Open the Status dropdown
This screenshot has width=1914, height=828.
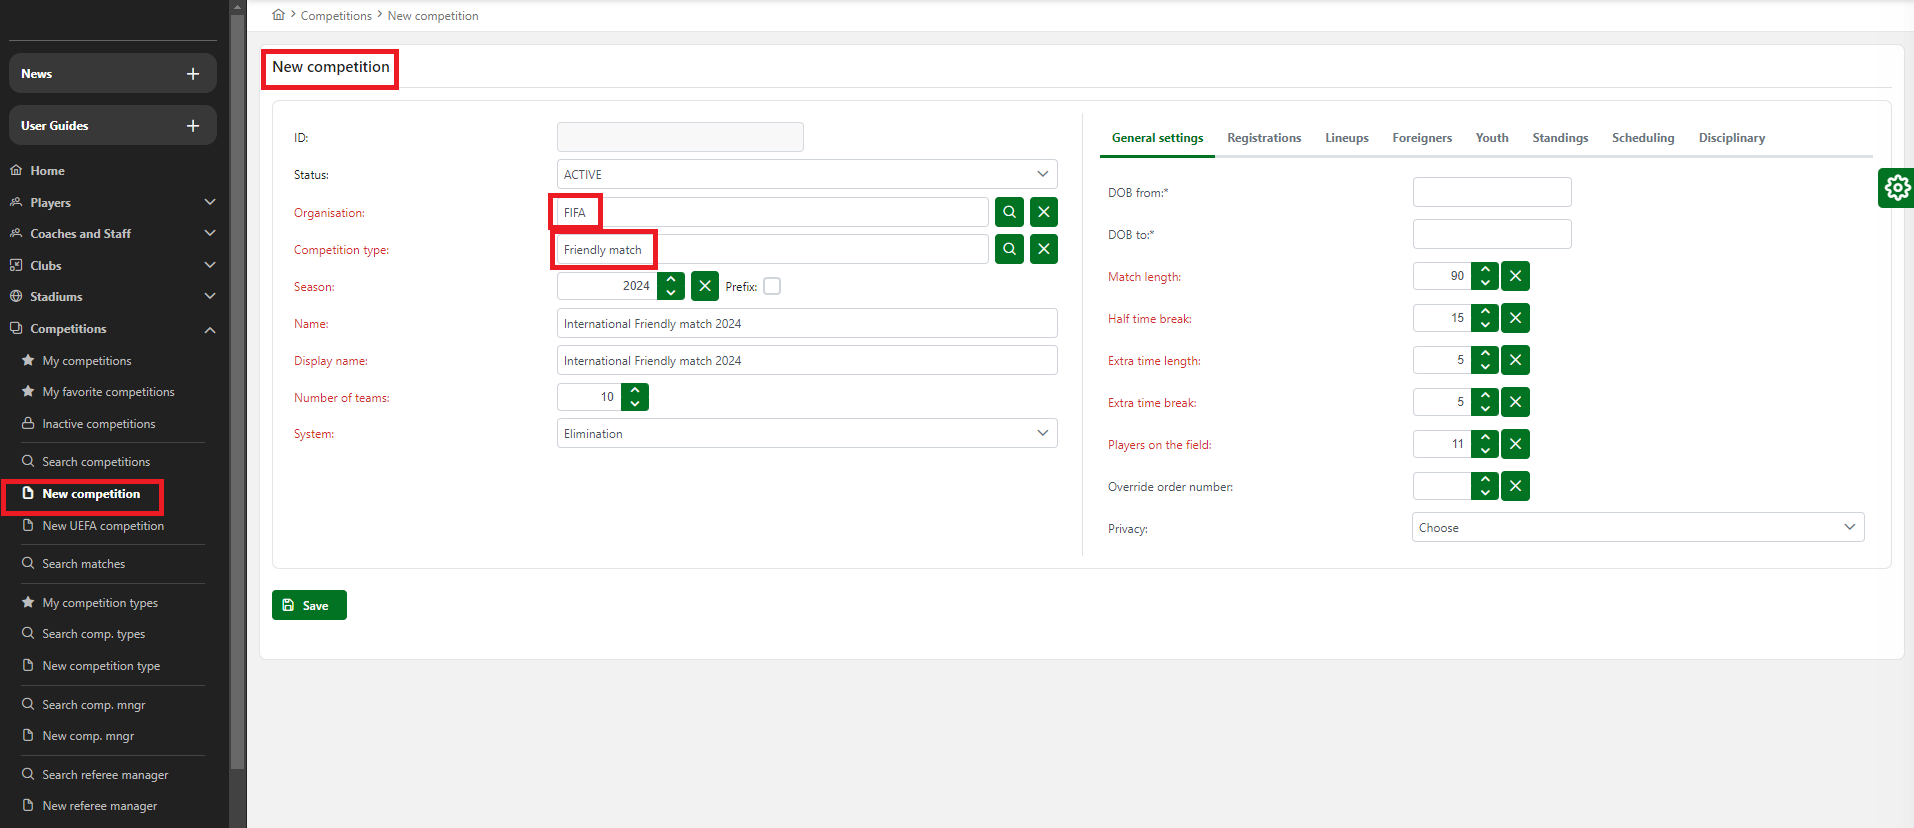pyautogui.click(x=806, y=174)
